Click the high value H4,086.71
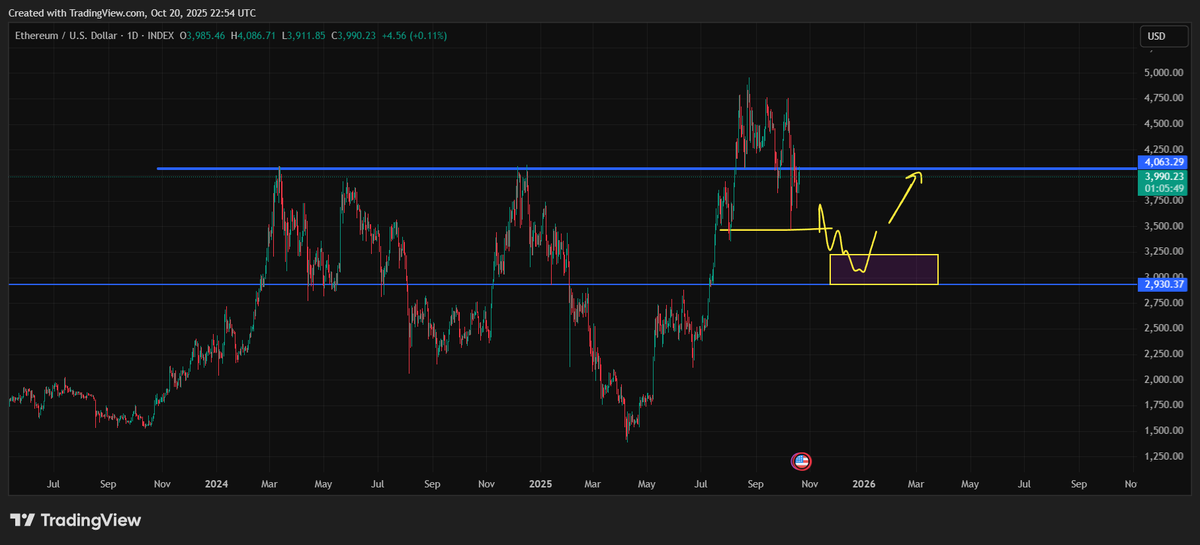The height and width of the screenshot is (545, 1200). click(254, 36)
